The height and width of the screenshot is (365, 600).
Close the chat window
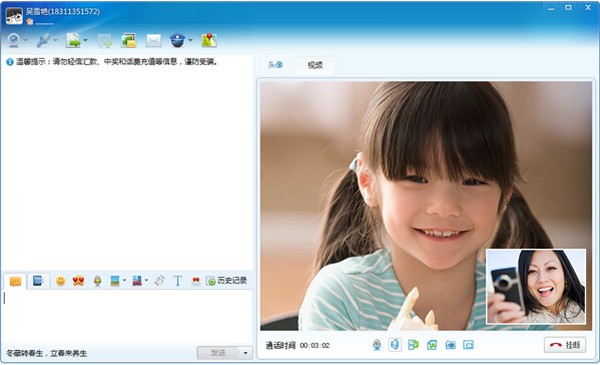588,7
